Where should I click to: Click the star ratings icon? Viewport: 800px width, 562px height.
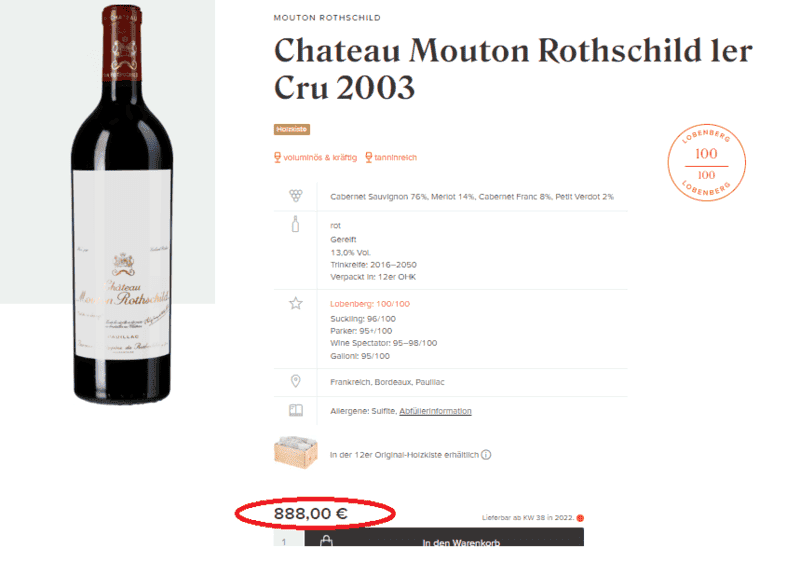296,303
